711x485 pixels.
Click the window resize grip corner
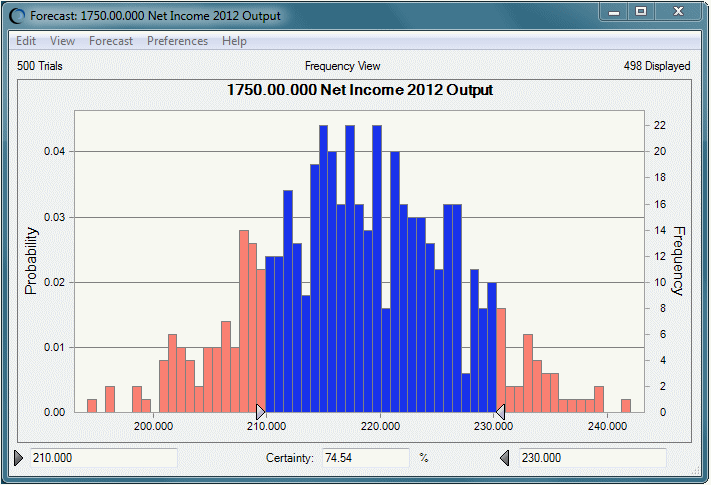point(696,471)
